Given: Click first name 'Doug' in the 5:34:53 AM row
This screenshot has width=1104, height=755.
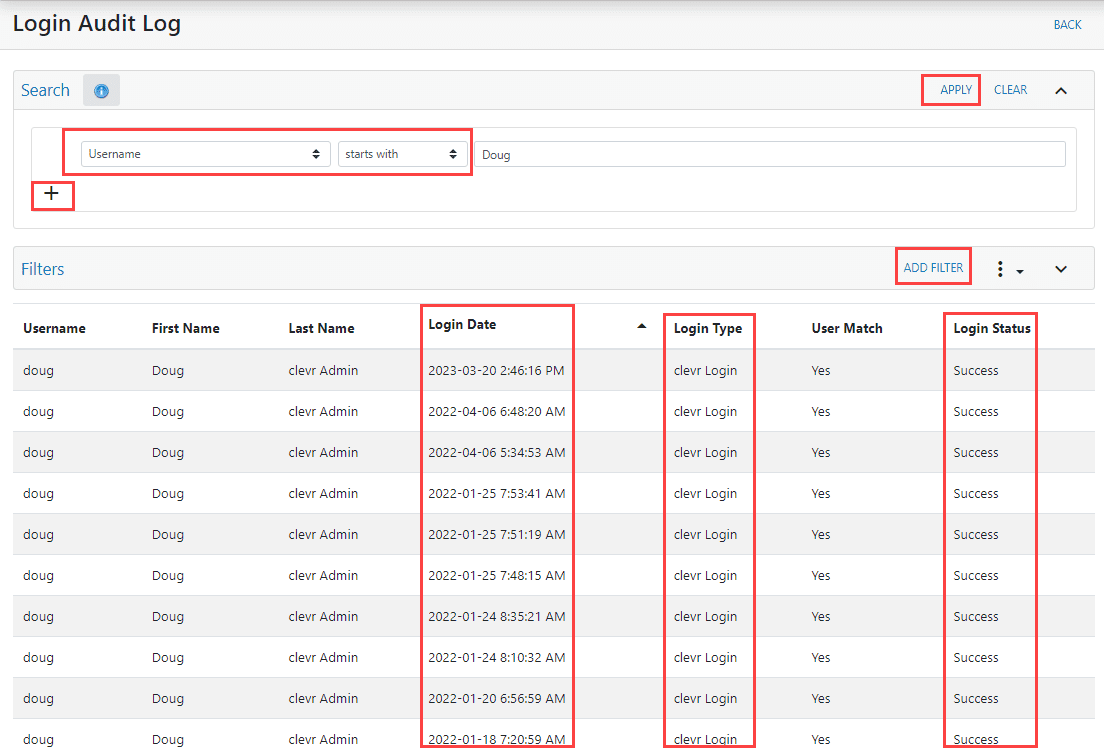Looking at the screenshot, I should 168,453.
